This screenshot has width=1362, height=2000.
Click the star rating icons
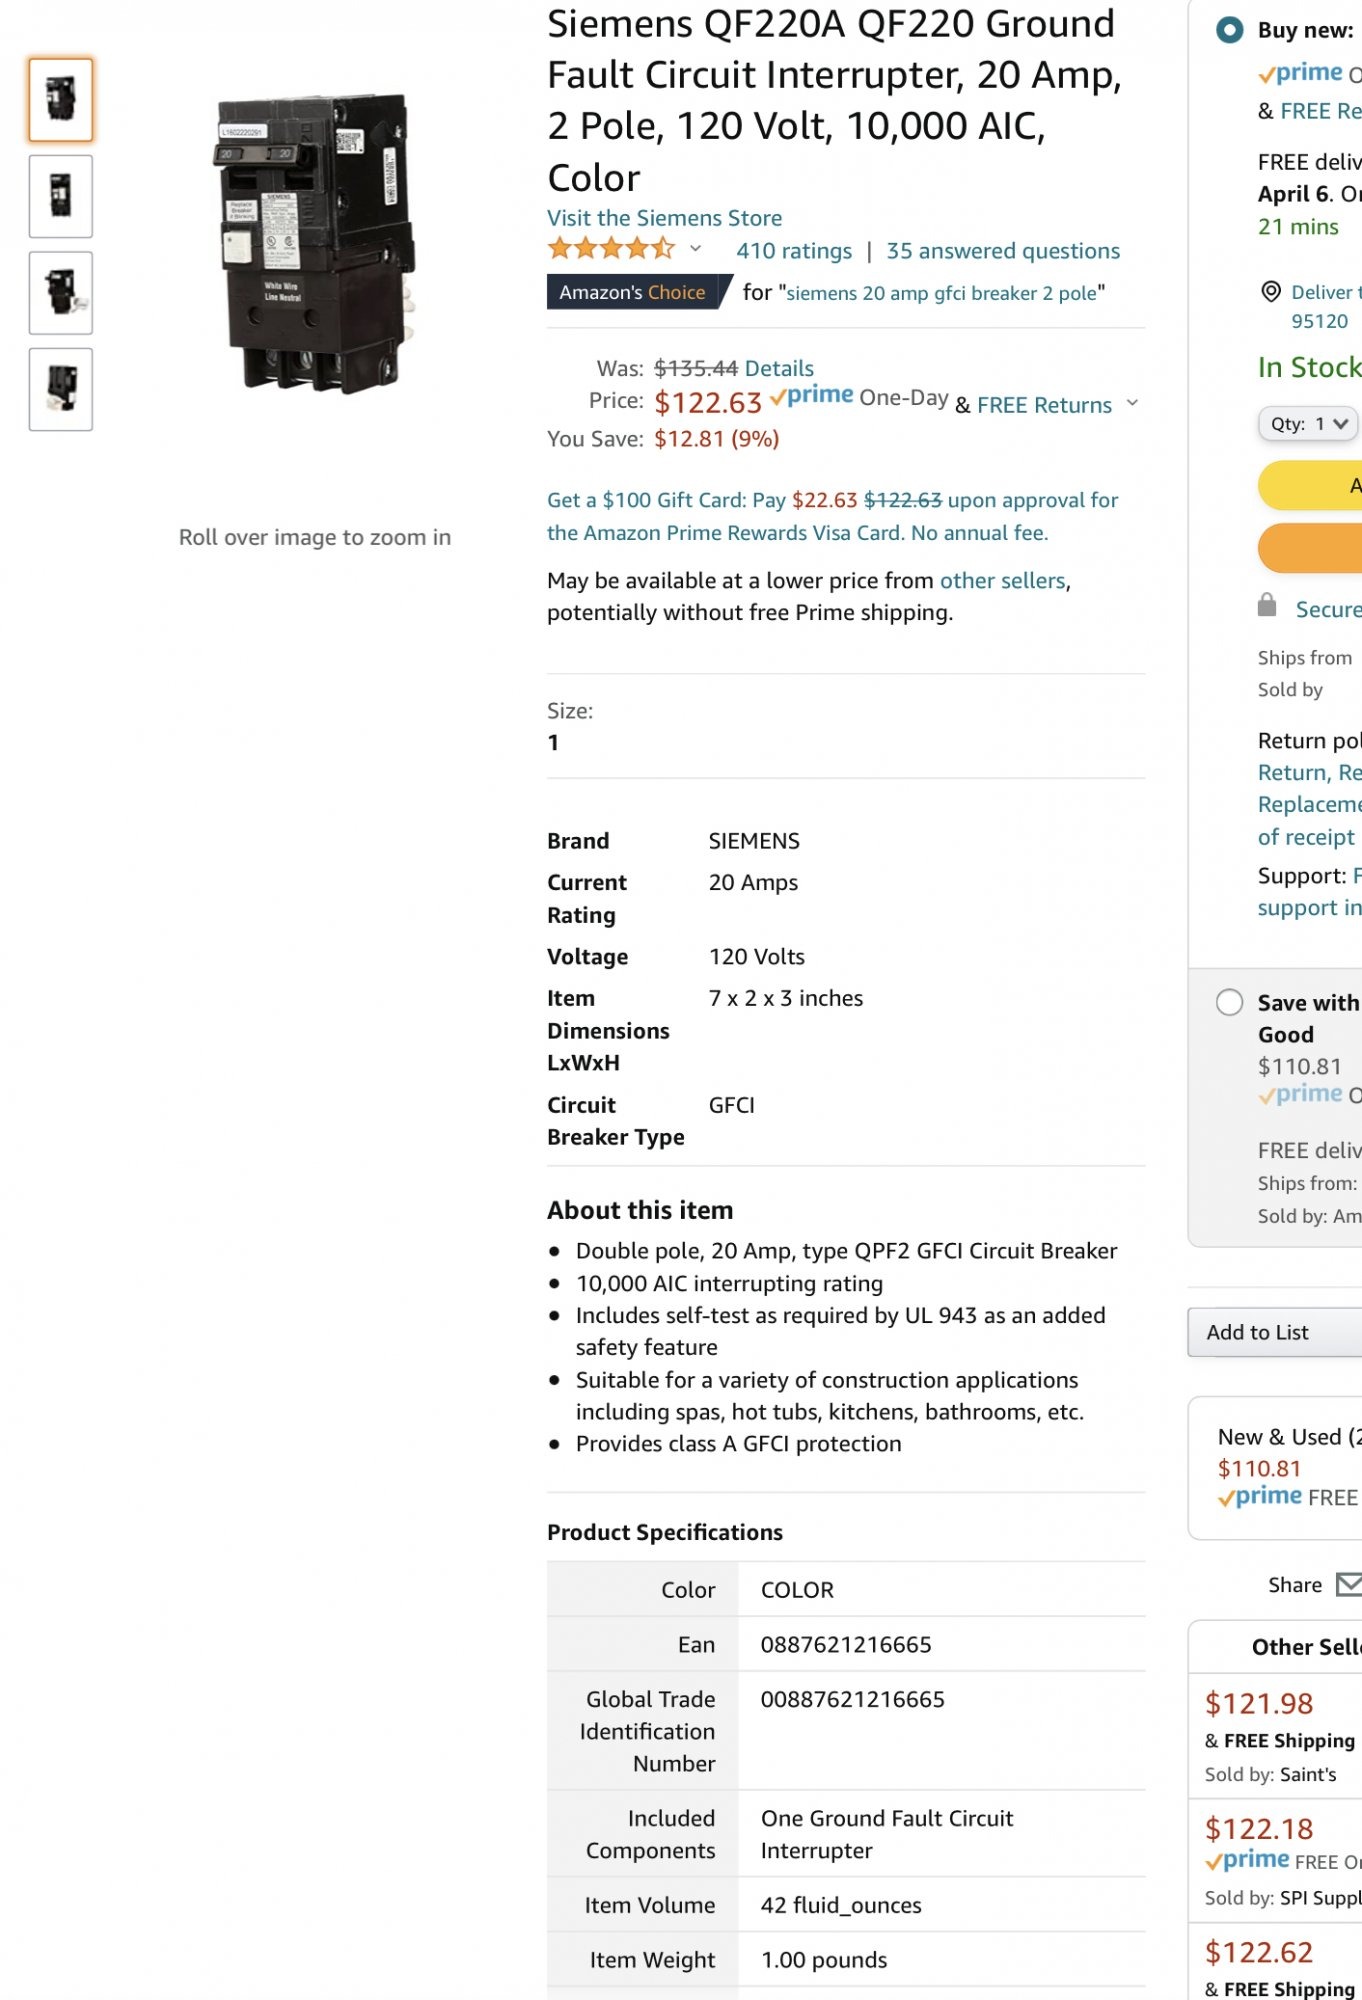[611, 249]
